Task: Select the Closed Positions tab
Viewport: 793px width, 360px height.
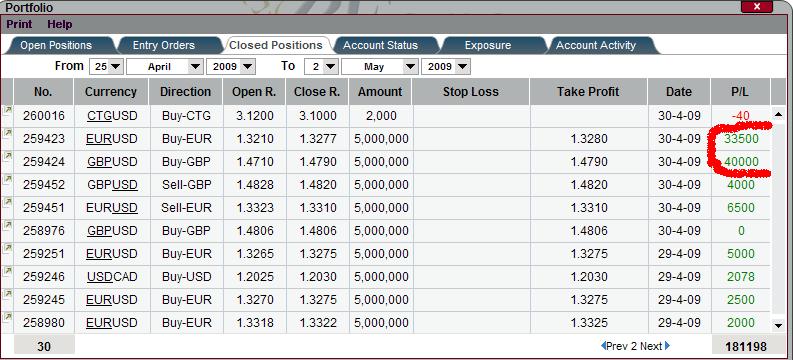Action: coord(276,45)
